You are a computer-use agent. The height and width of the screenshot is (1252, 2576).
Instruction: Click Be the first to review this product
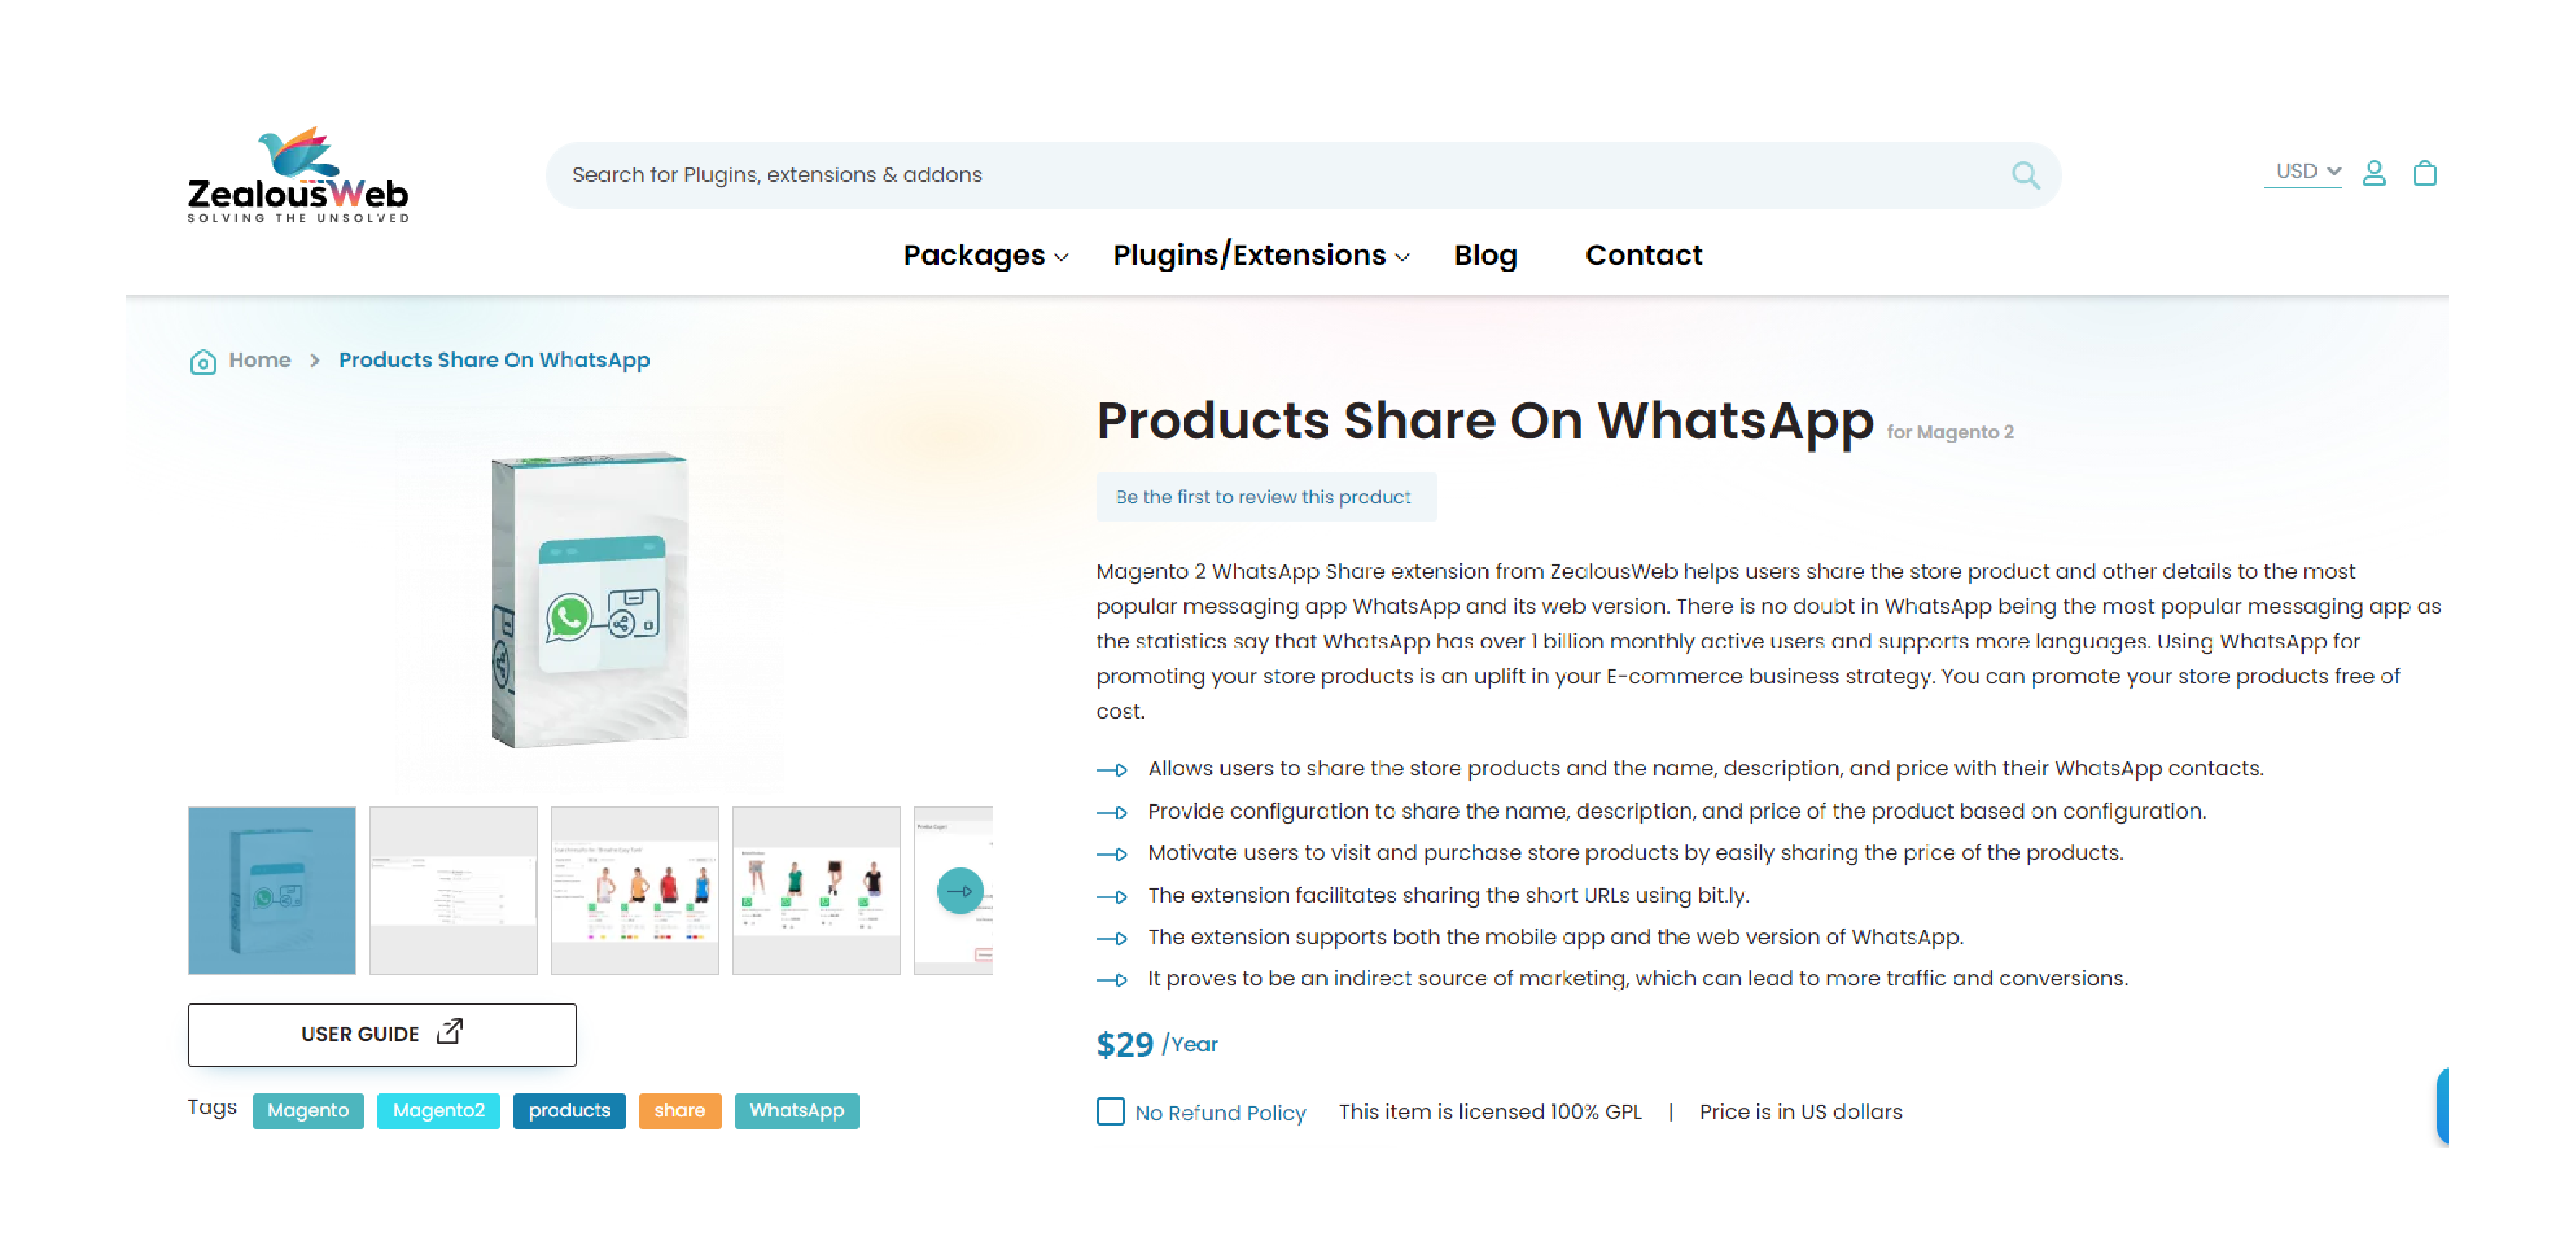tap(1265, 496)
